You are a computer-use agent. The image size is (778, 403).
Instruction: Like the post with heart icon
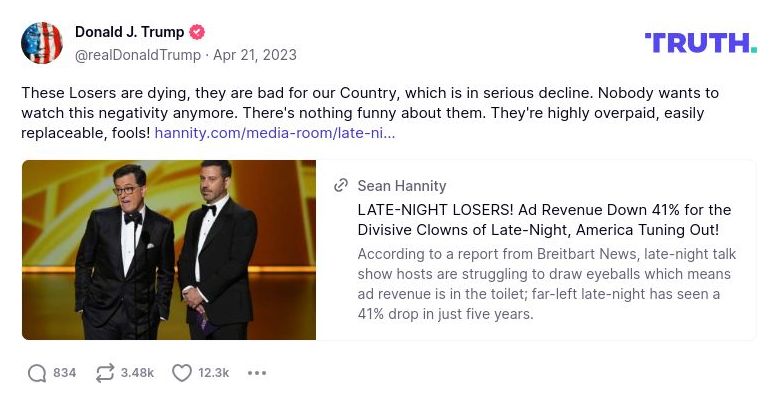[x=181, y=373]
